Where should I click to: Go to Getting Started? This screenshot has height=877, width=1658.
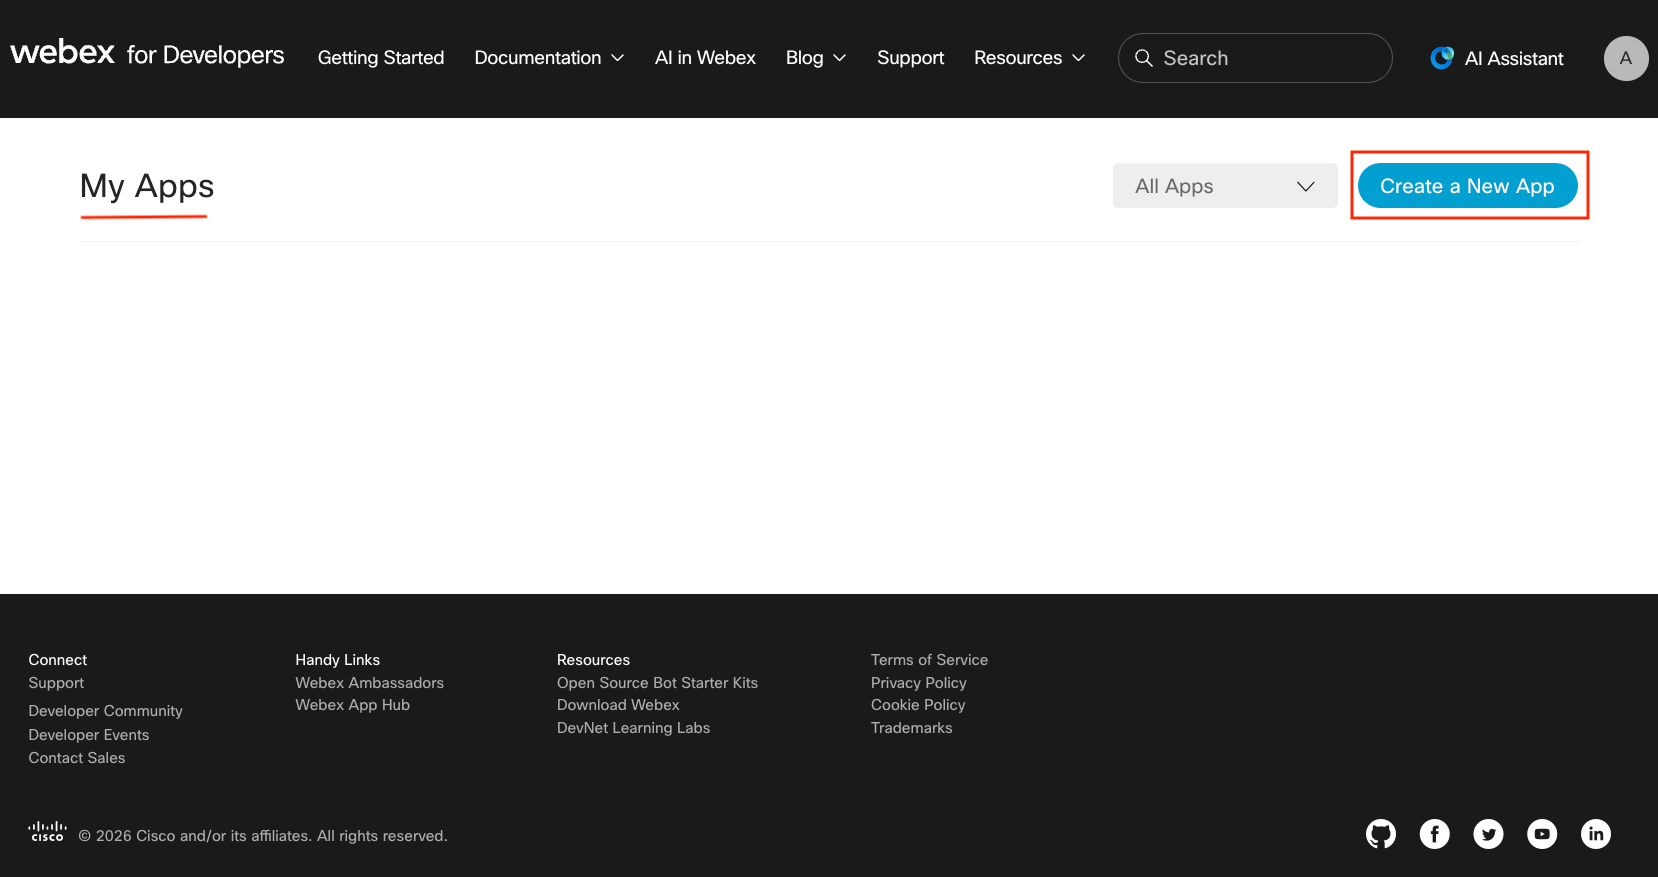pos(381,58)
